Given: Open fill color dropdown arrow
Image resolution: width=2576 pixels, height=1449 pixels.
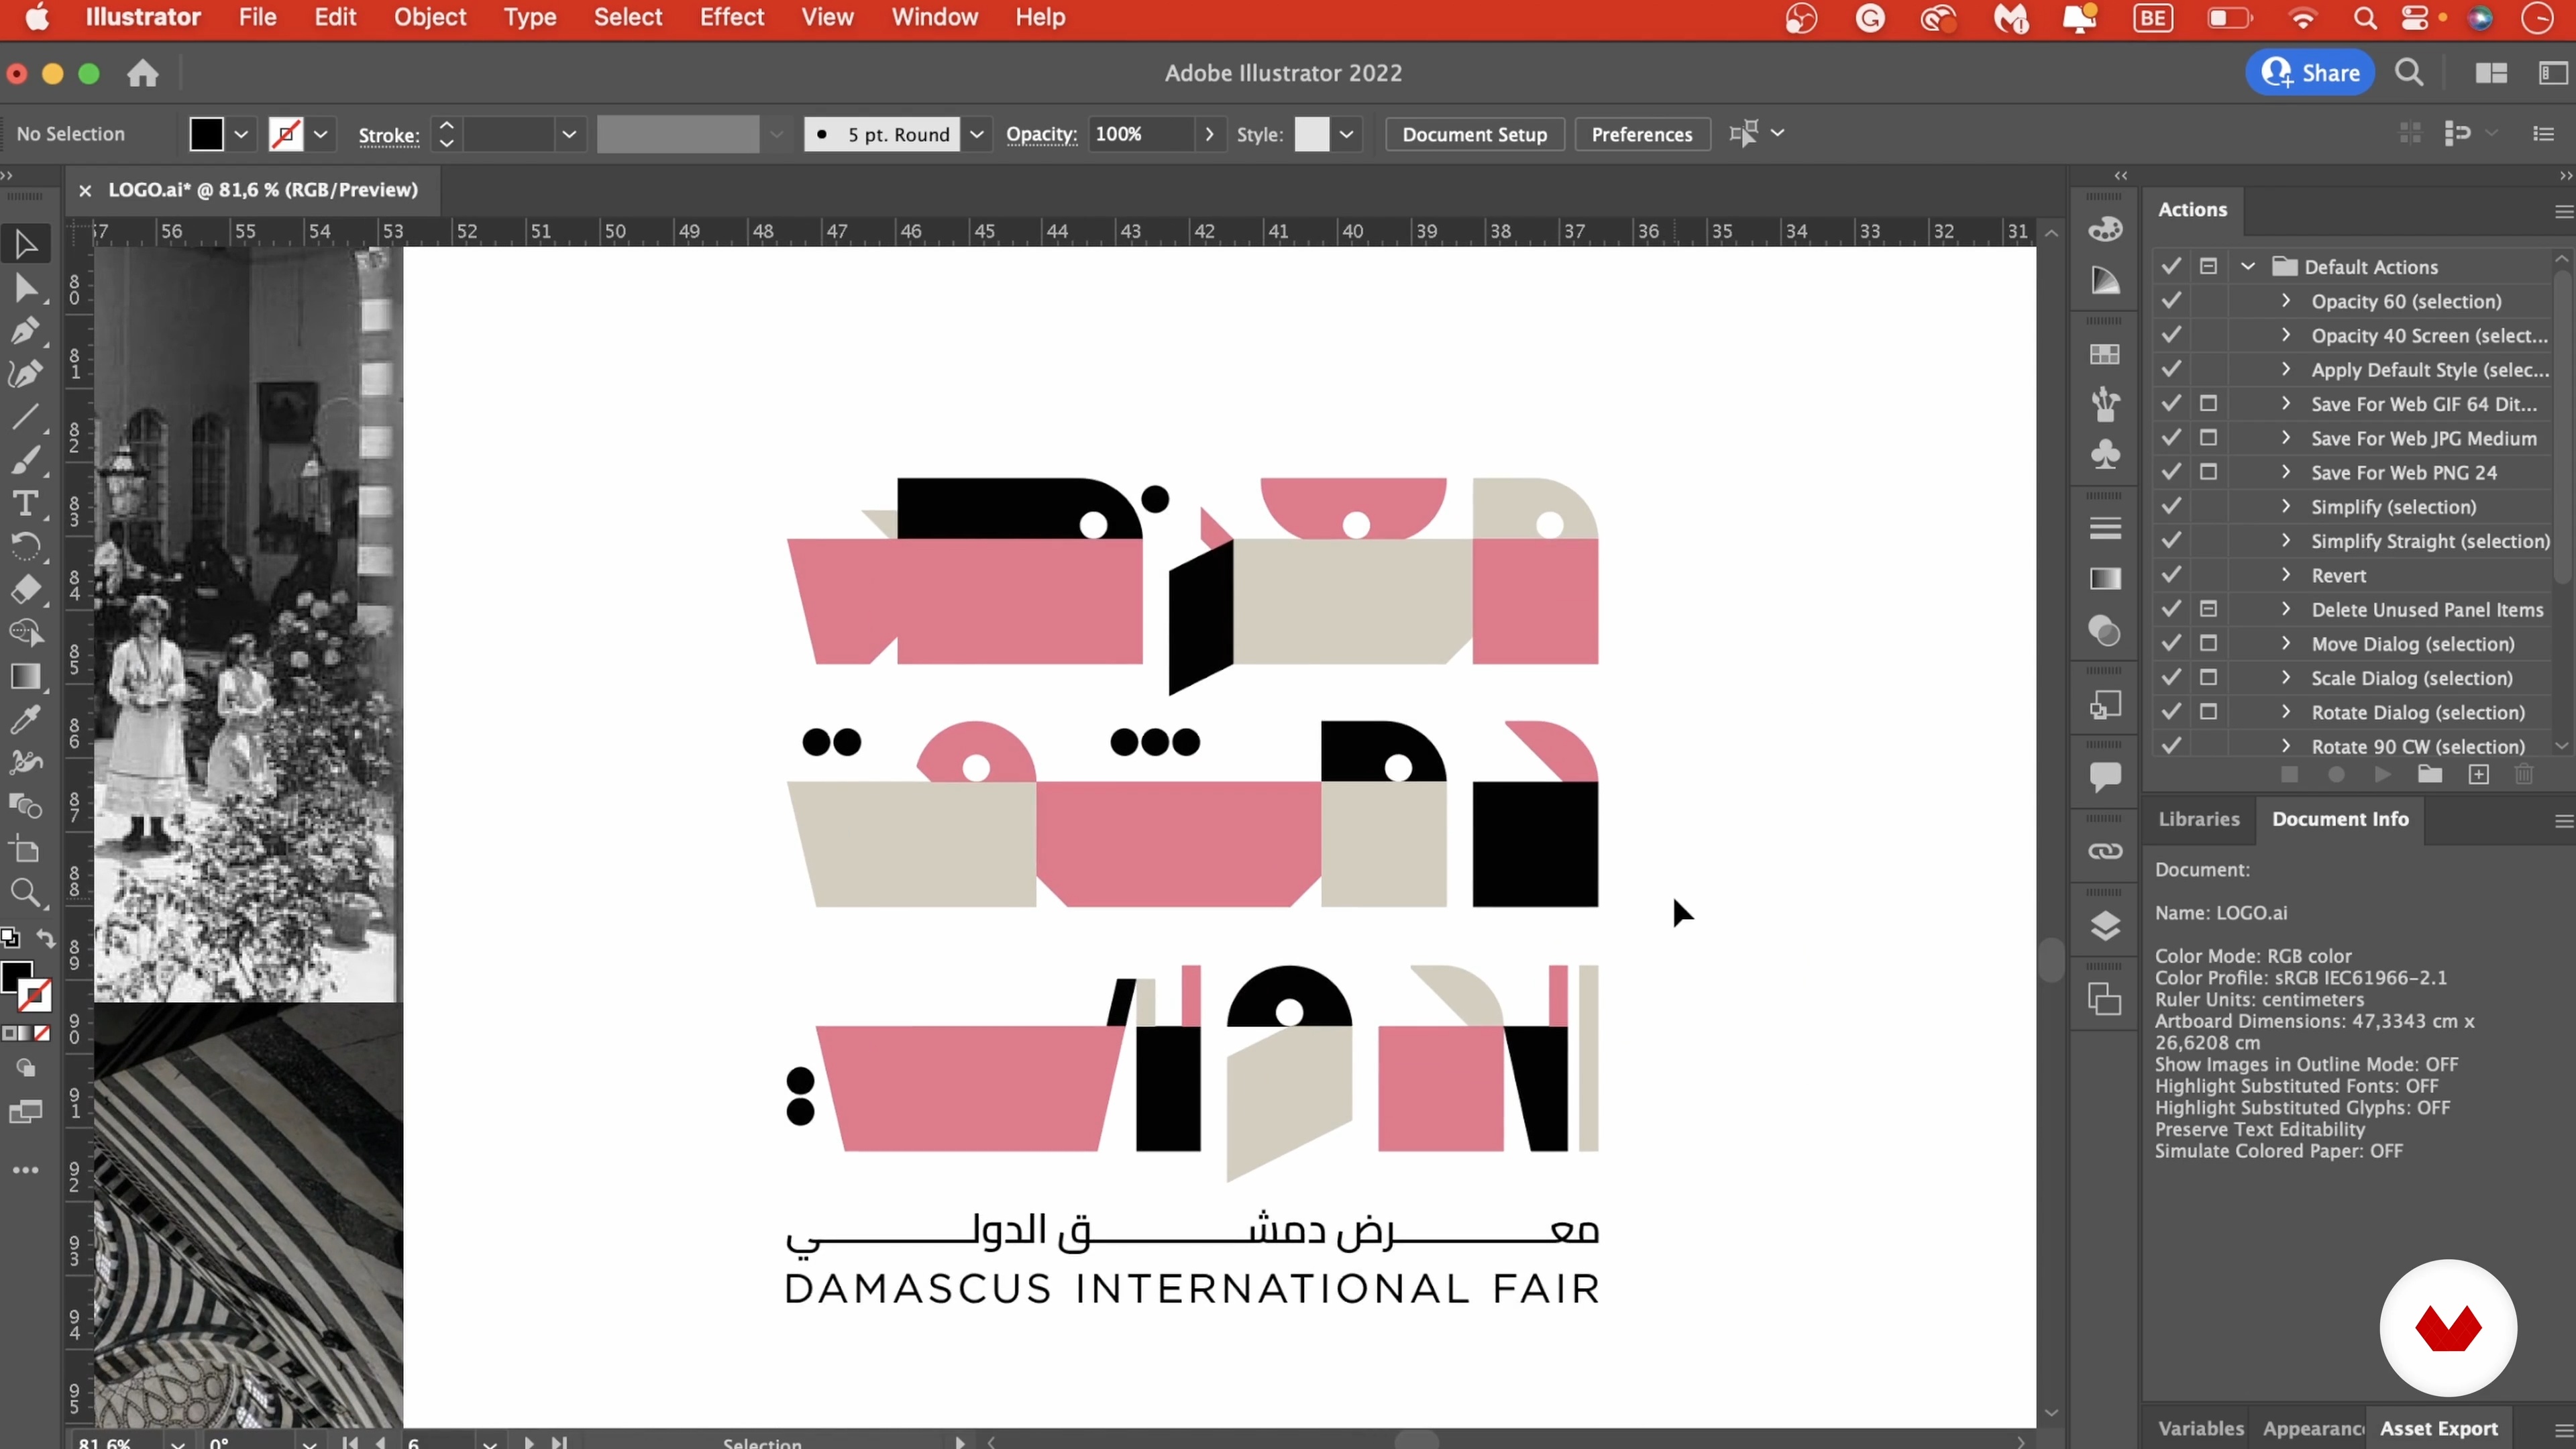Looking at the screenshot, I should pos(241,134).
